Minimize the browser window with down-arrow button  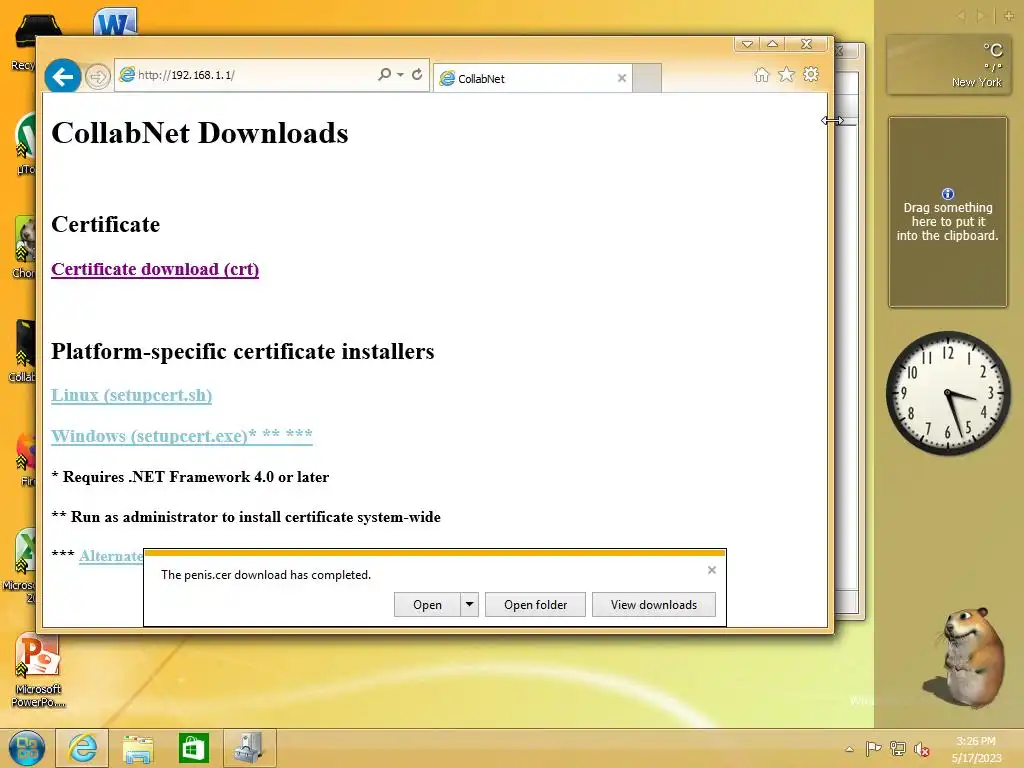click(747, 44)
